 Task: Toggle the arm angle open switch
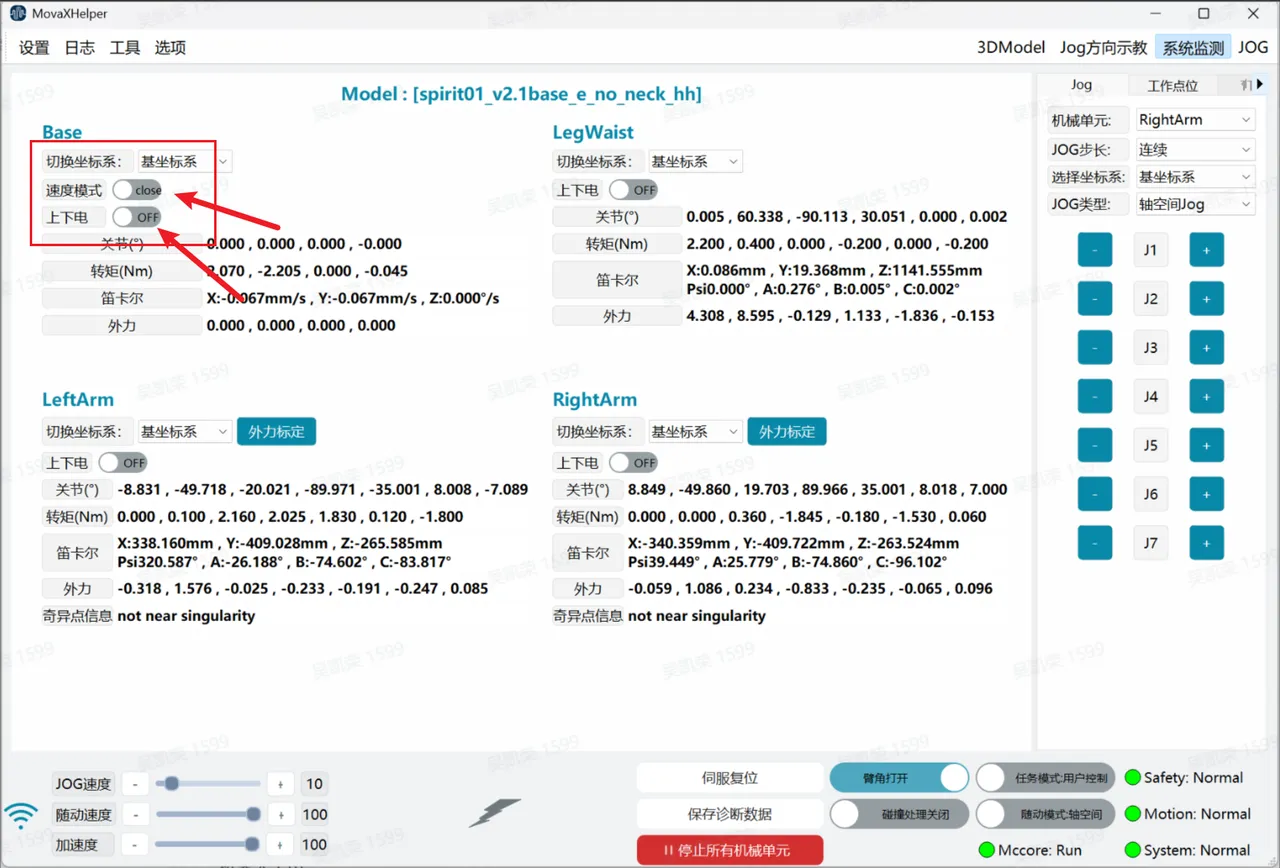[x=899, y=778]
